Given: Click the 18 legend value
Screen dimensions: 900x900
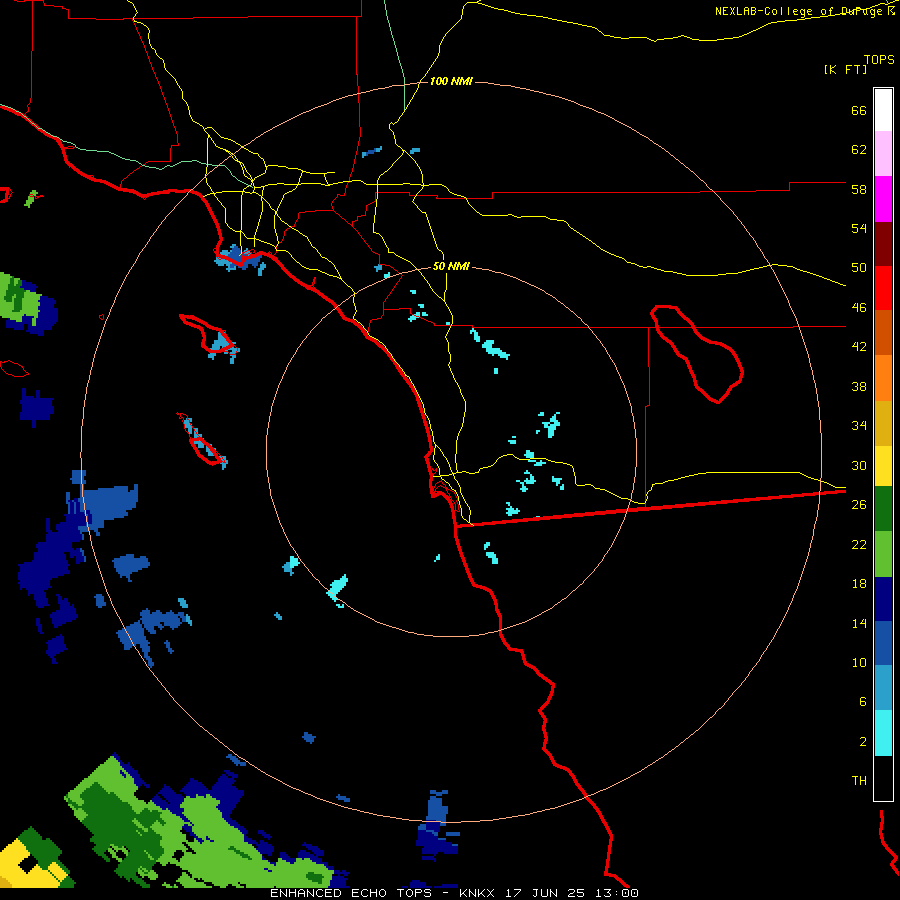Looking at the screenshot, I should click(859, 584).
